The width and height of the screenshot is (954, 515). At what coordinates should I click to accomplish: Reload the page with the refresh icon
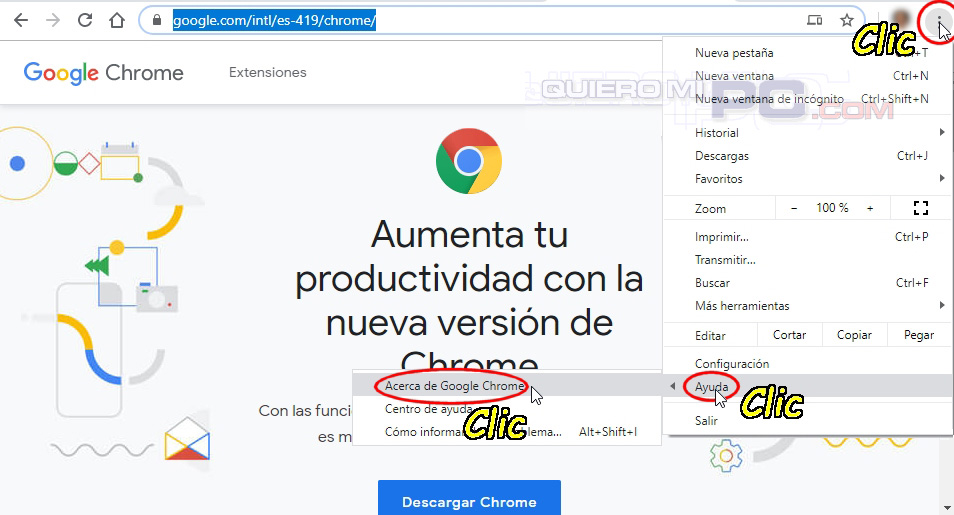coord(85,20)
